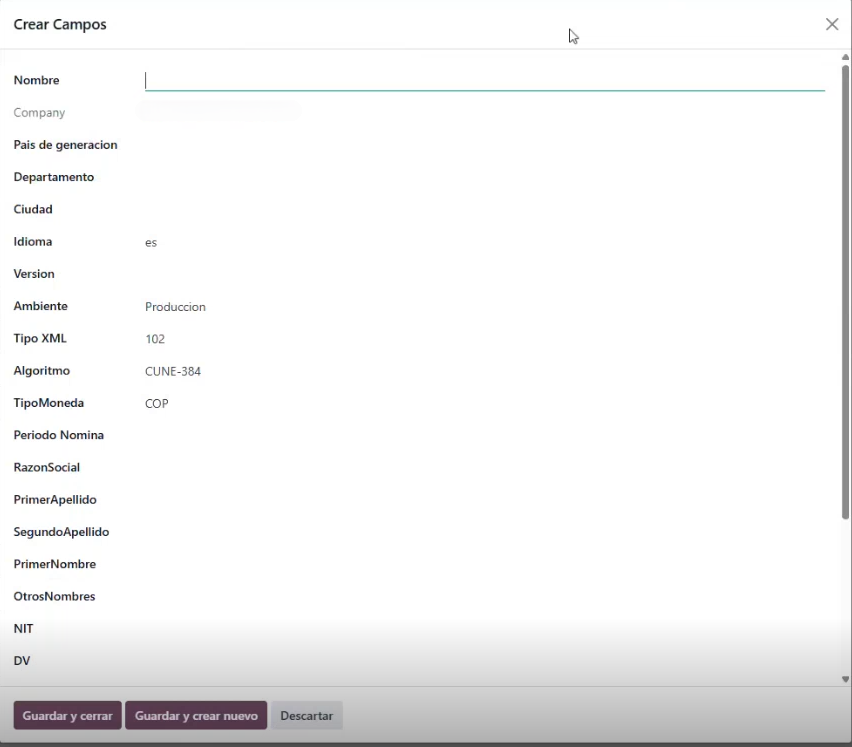Click the scroll up arrow of the form
This screenshot has width=852, height=747.
pos(845,58)
